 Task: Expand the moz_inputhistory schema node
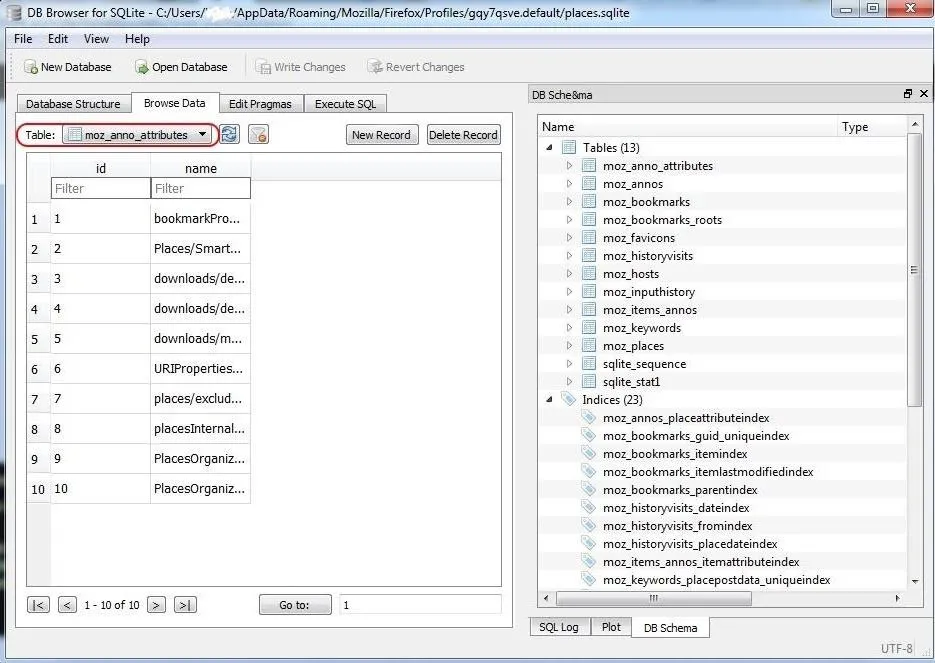[x=569, y=292]
